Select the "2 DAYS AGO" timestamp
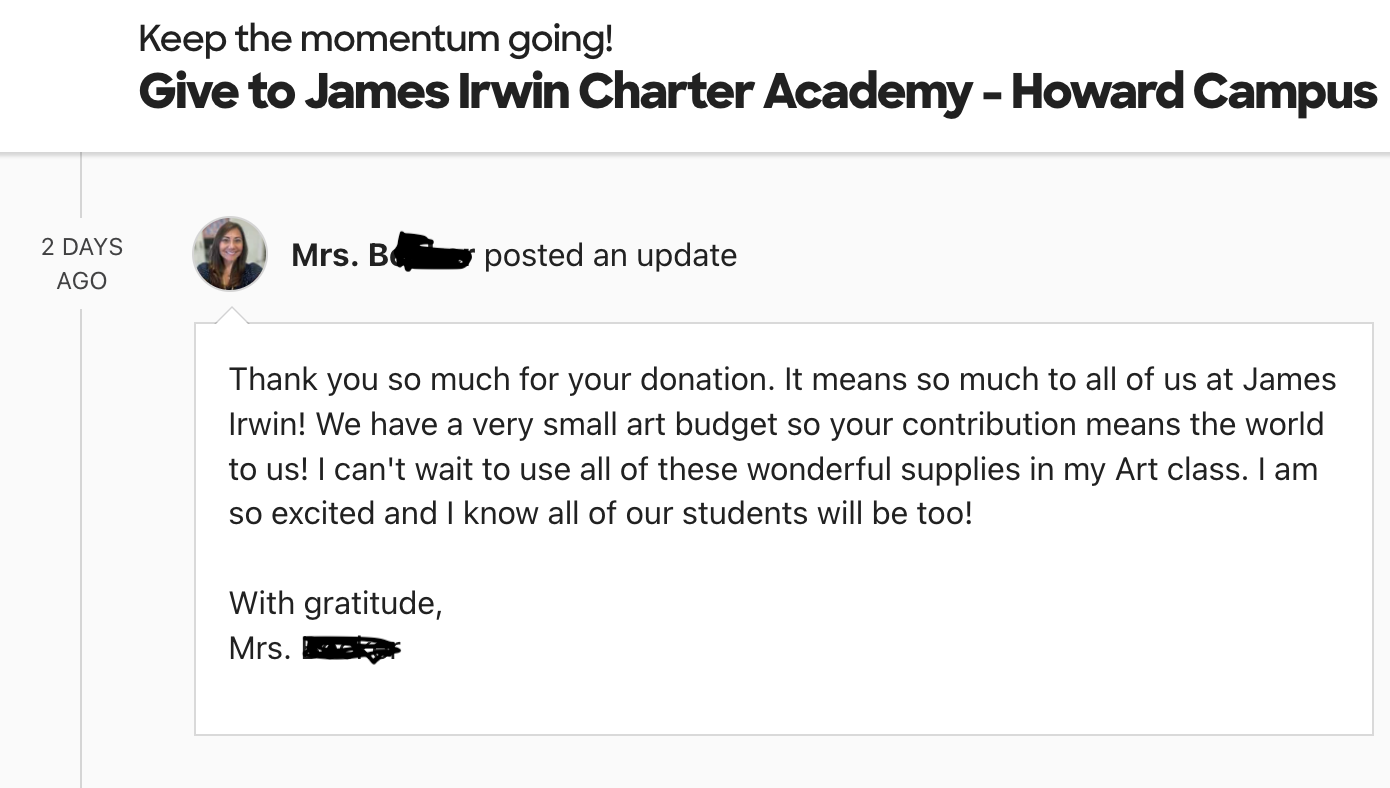 click(x=82, y=264)
